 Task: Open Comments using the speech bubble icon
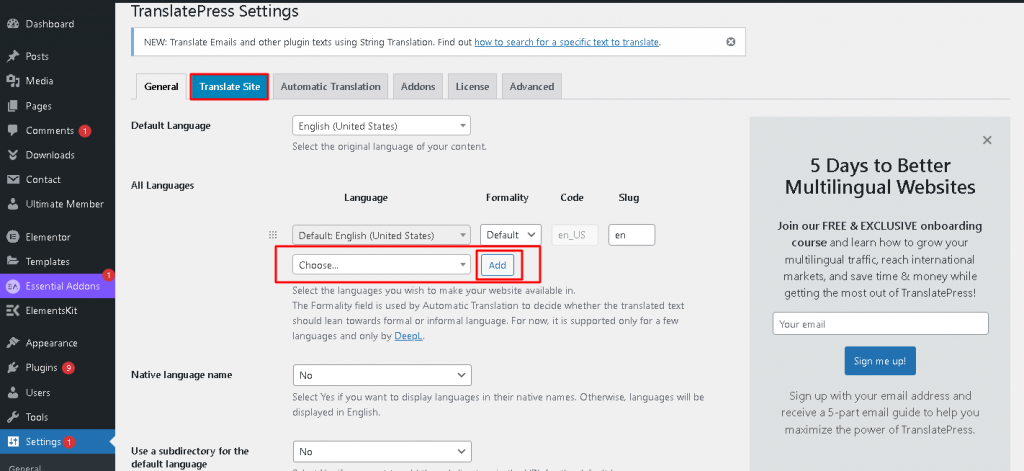12,130
